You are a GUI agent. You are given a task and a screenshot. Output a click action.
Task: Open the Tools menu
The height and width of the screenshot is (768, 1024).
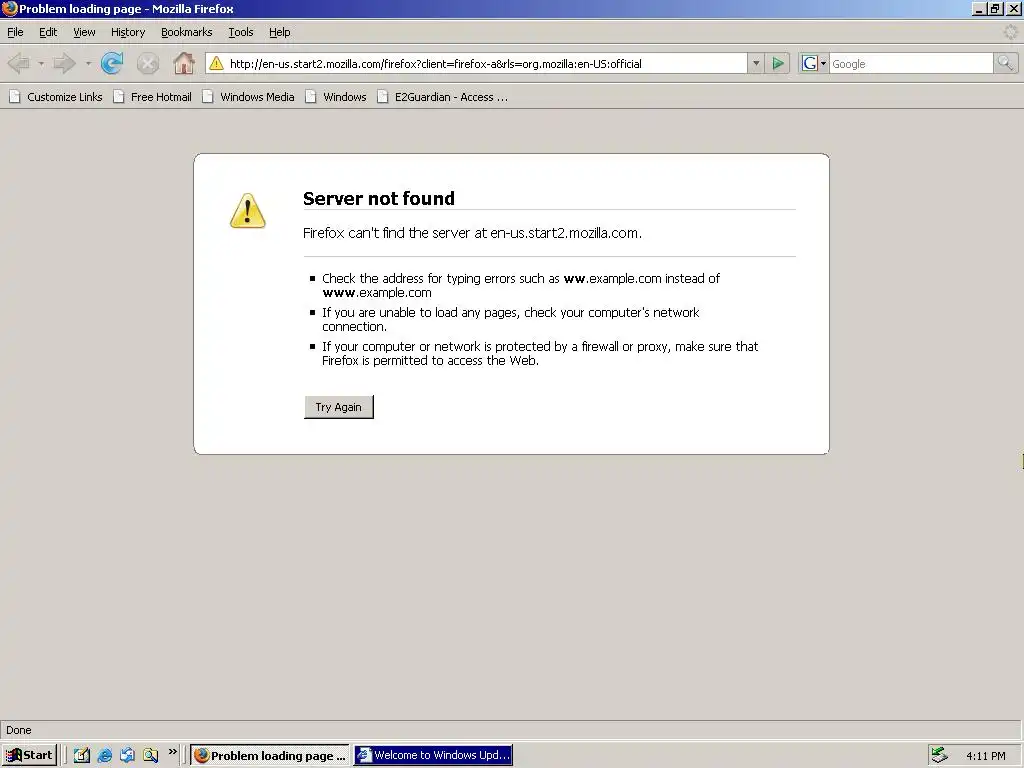240,32
